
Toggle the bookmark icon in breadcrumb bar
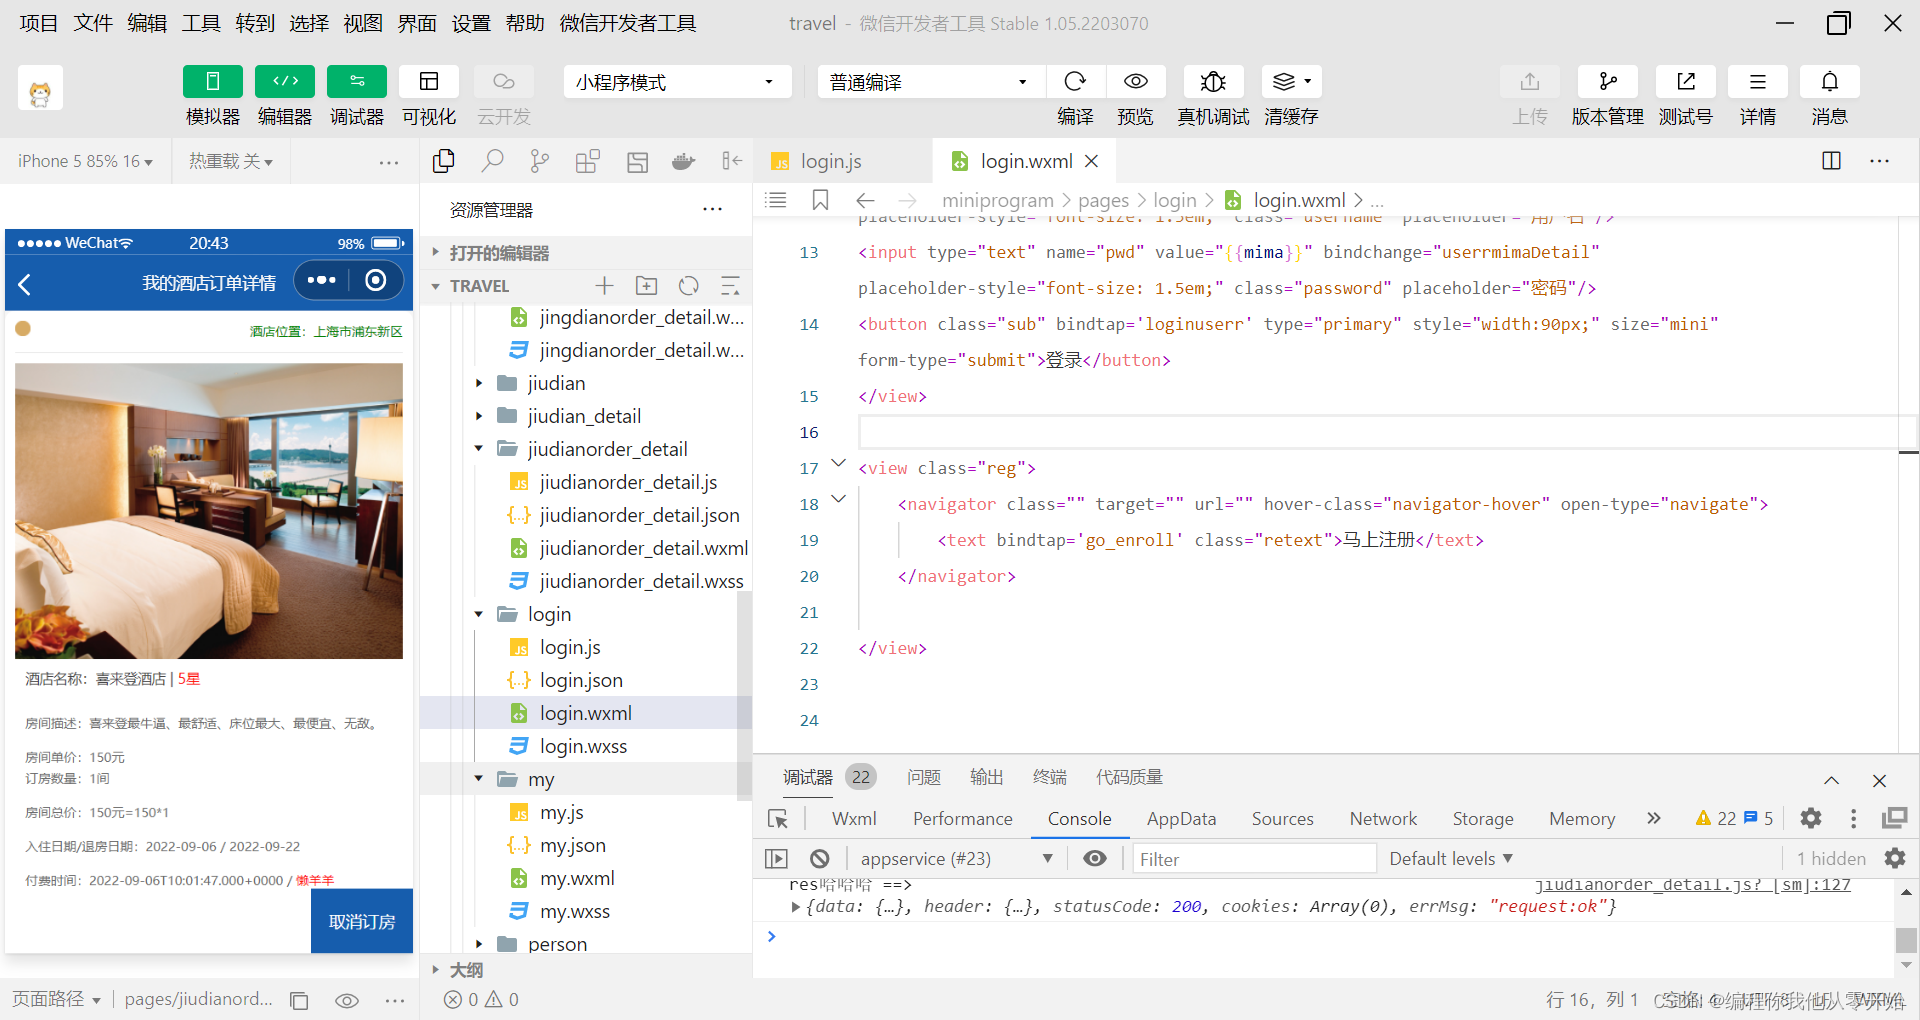820,200
